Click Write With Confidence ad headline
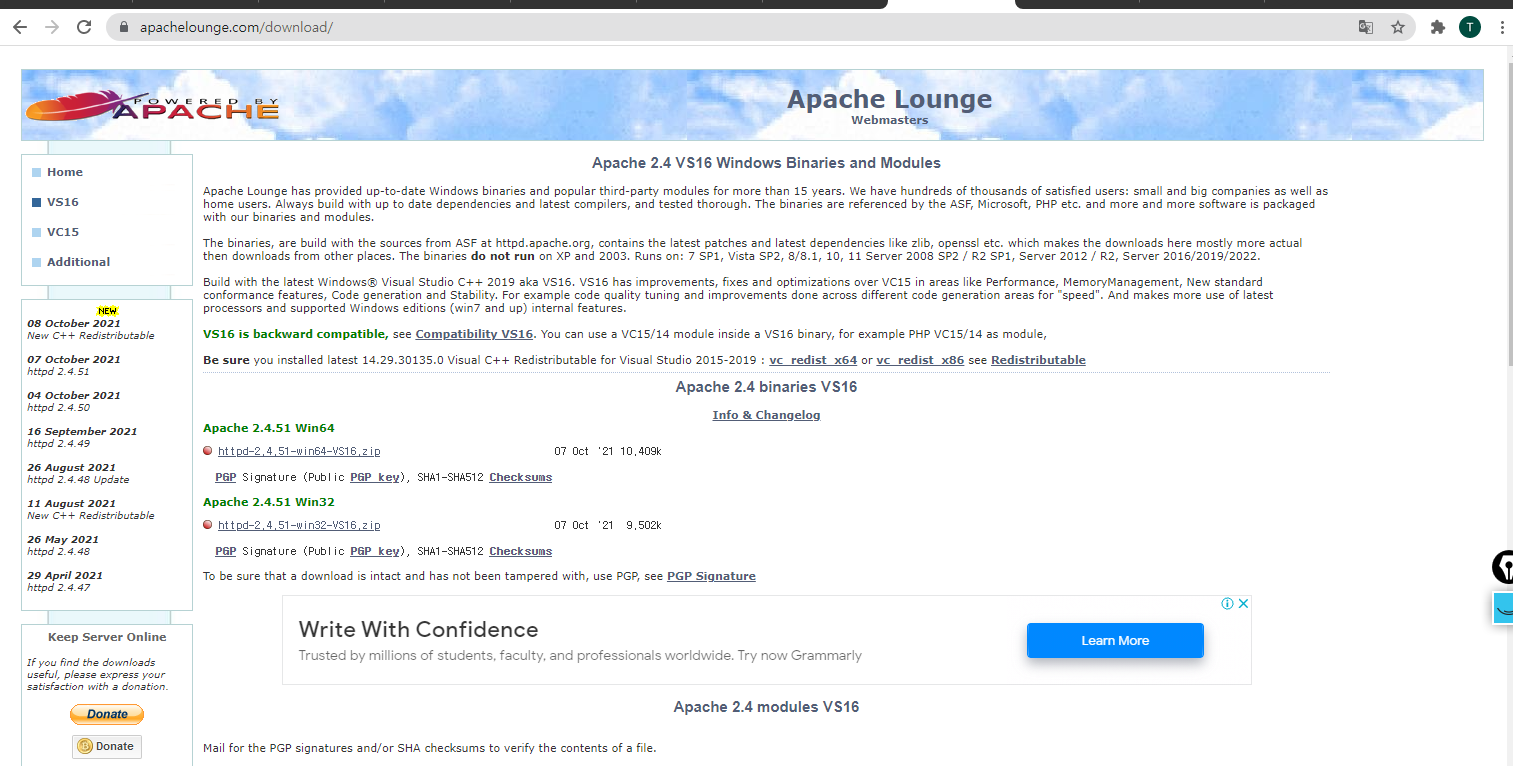This screenshot has width=1513, height=766. [x=418, y=630]
